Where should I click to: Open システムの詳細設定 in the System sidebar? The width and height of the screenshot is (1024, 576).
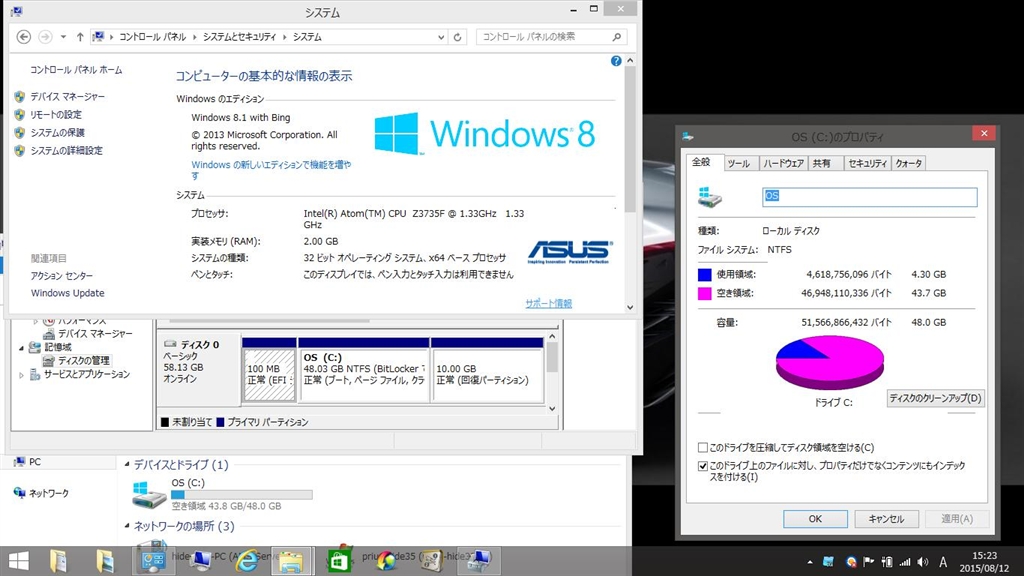point(66,151)
